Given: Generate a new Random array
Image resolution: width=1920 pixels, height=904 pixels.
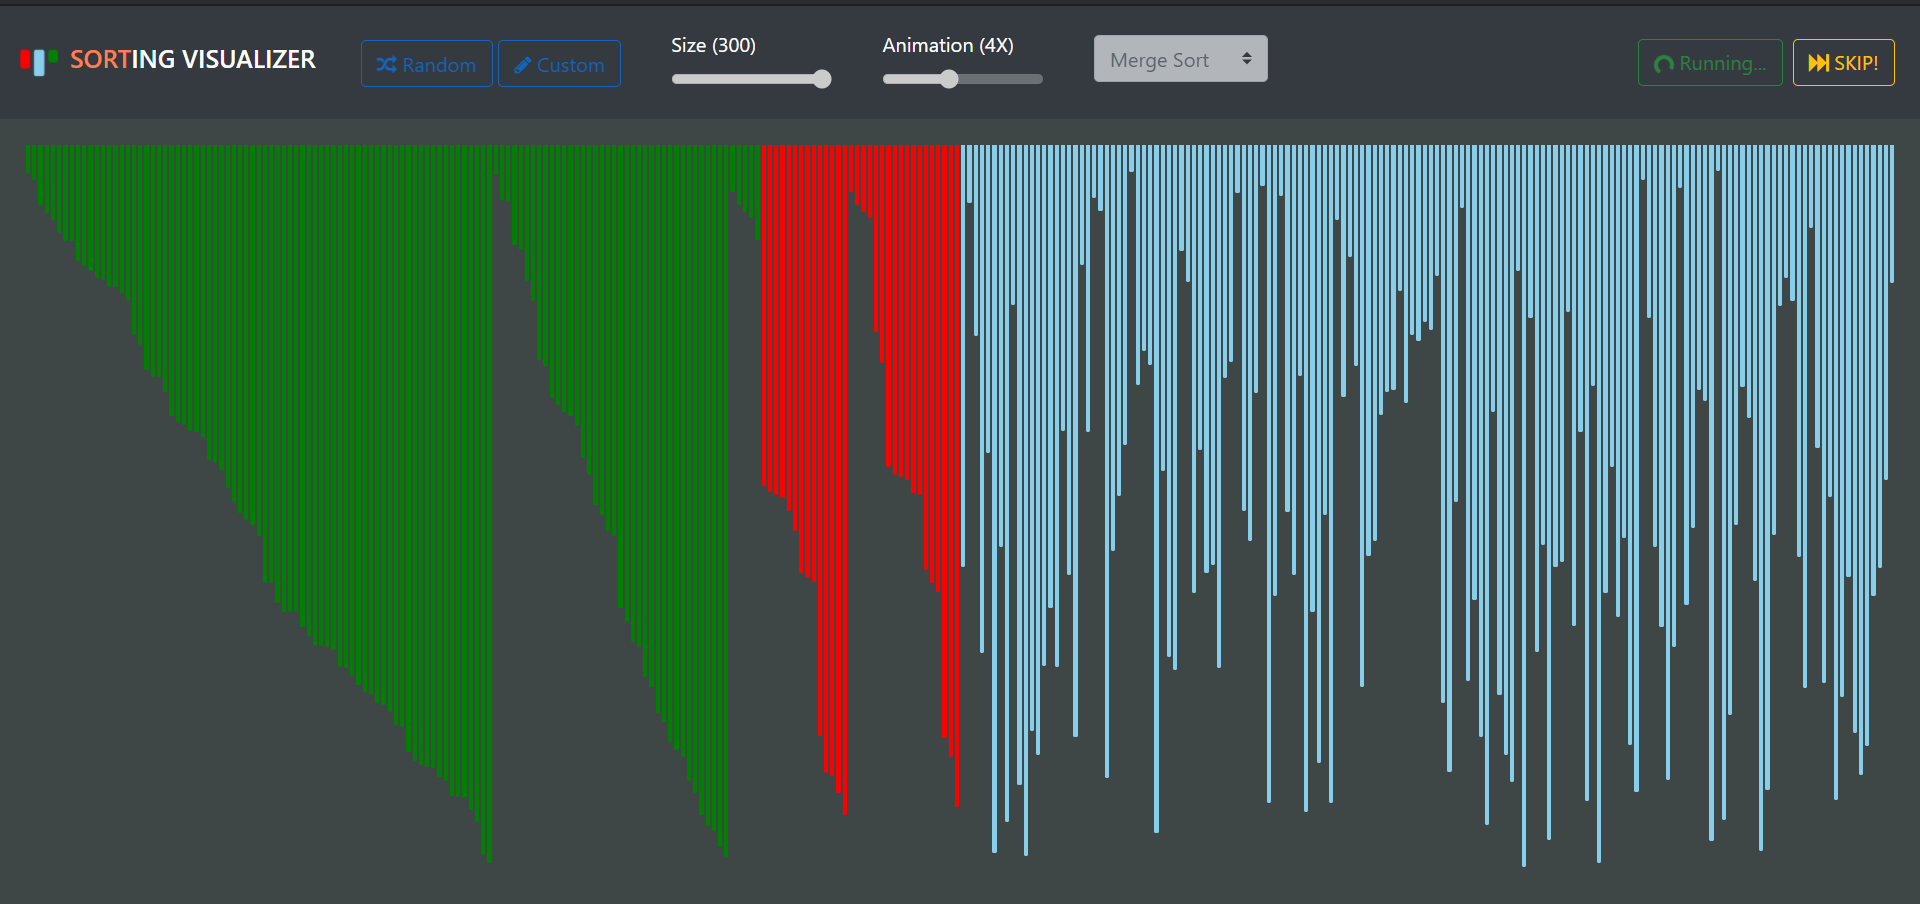Looking at the screenshot, I should coord(427,64).
